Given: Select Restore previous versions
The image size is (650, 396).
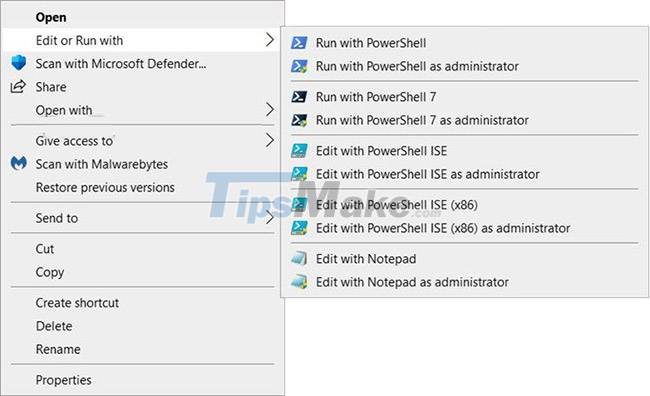Looking at the screenshot, I should (142, 187).
